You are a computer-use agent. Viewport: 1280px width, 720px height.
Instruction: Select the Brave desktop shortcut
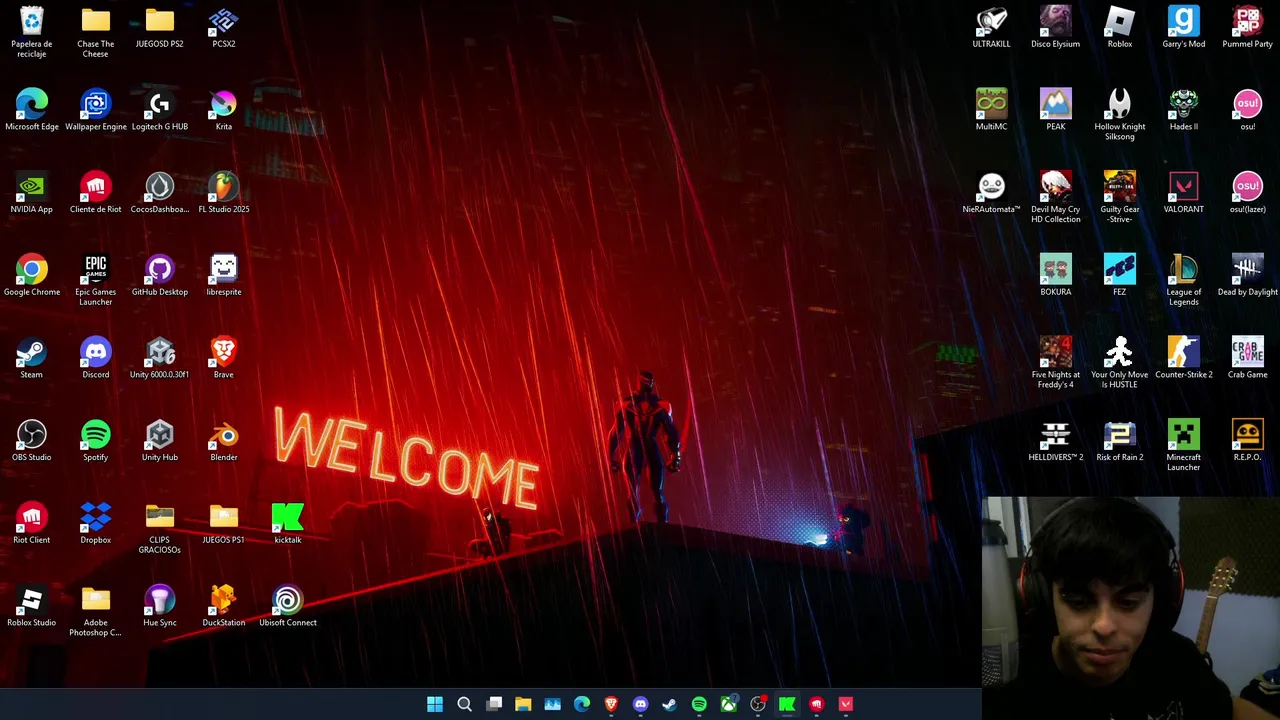(224, 358)
